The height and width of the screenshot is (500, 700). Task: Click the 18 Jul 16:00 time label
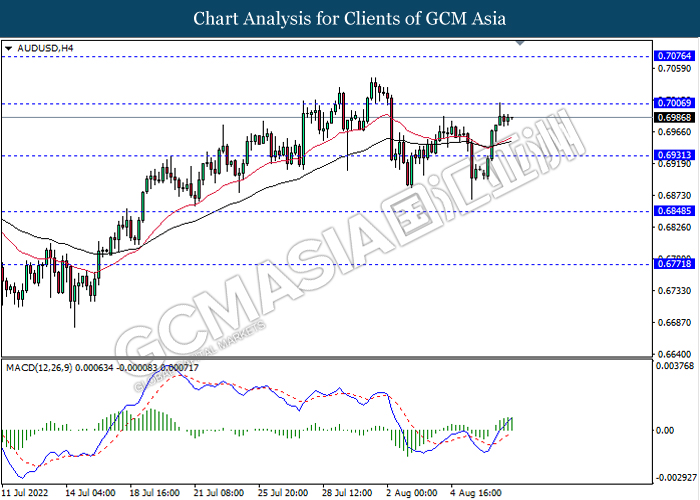(154, 493)
